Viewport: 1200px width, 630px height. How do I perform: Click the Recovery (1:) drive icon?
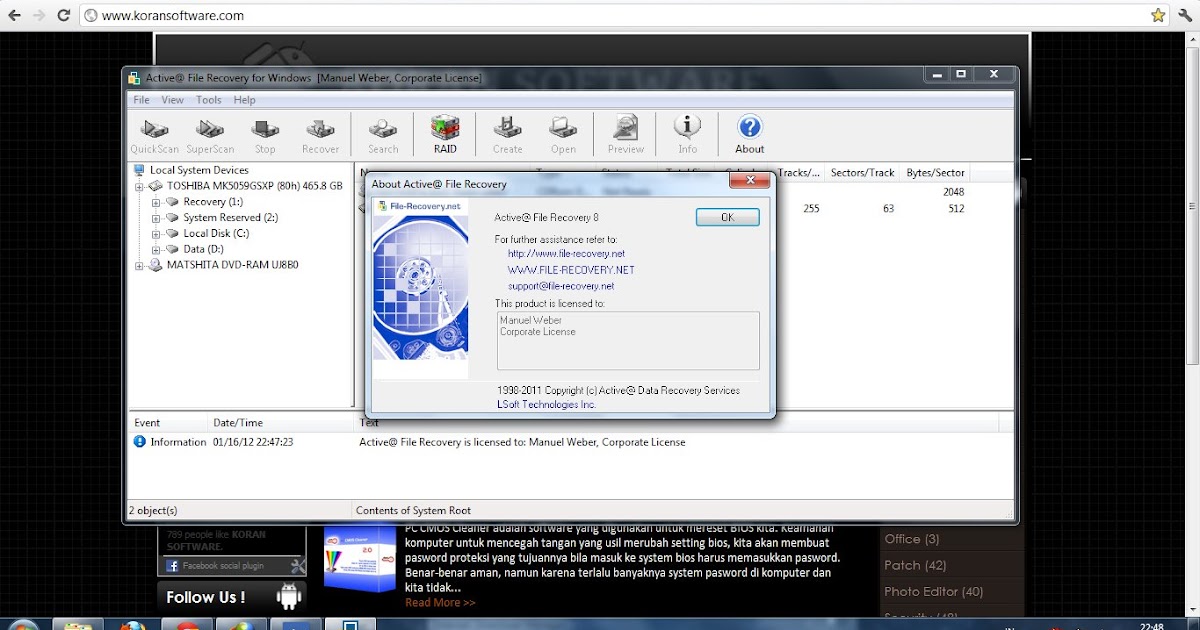click(x=172, y=202)
